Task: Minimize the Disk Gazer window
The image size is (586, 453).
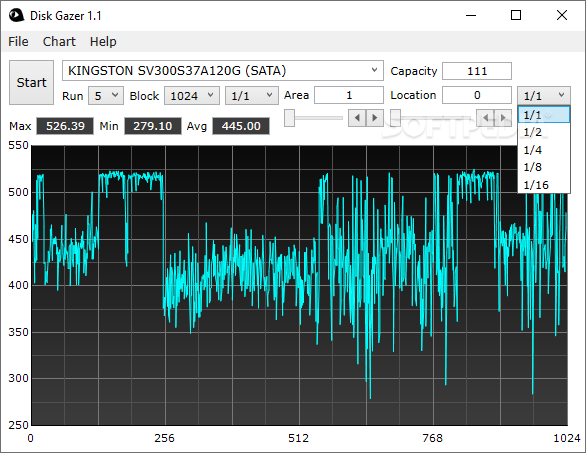Action: tap(471, 15)
